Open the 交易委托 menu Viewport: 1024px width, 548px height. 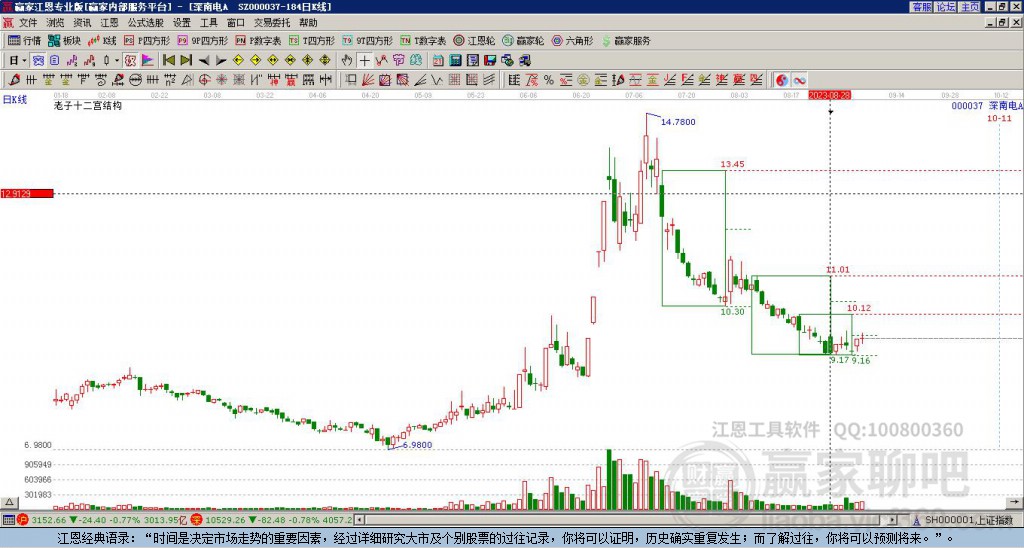click(272, 23)
